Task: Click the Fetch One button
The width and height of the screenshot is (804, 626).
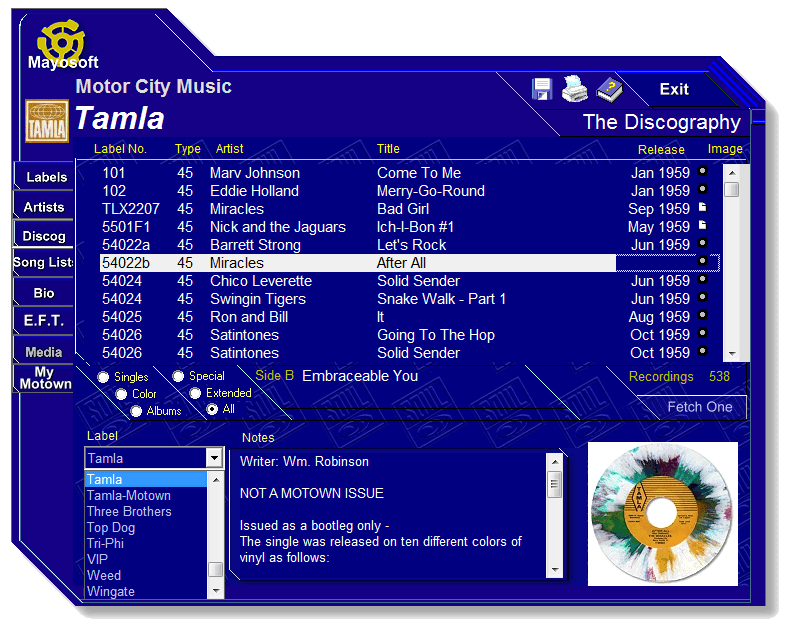Action: click(699, 407)
